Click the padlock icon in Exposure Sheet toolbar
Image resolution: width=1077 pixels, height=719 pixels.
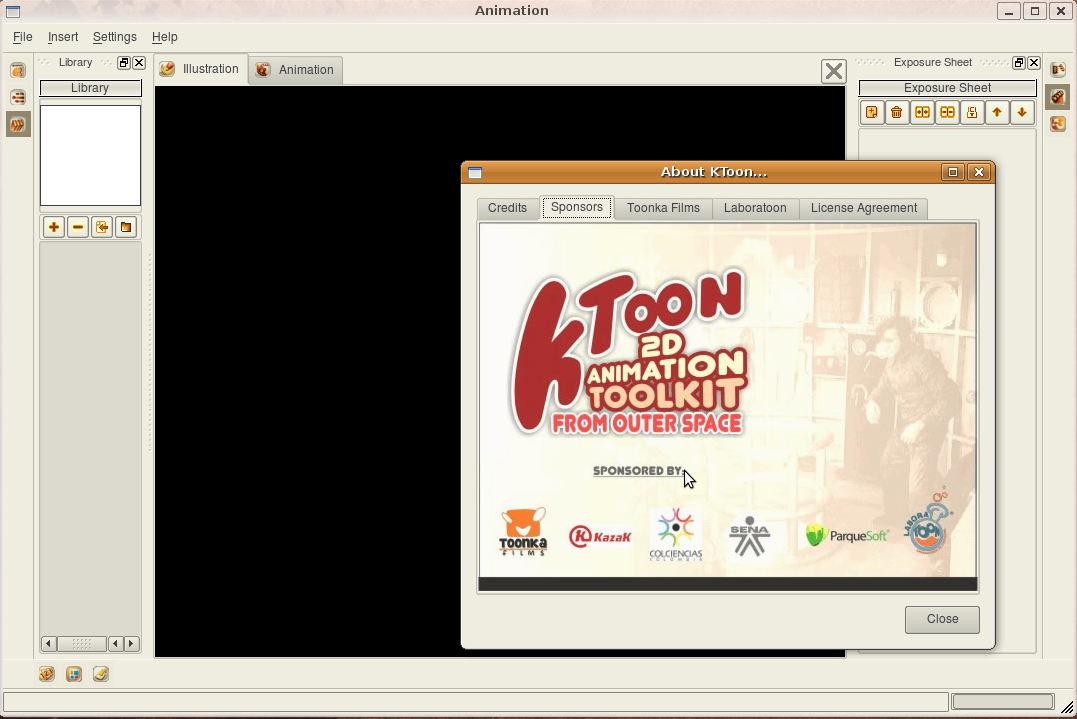[x=972, y=113]
